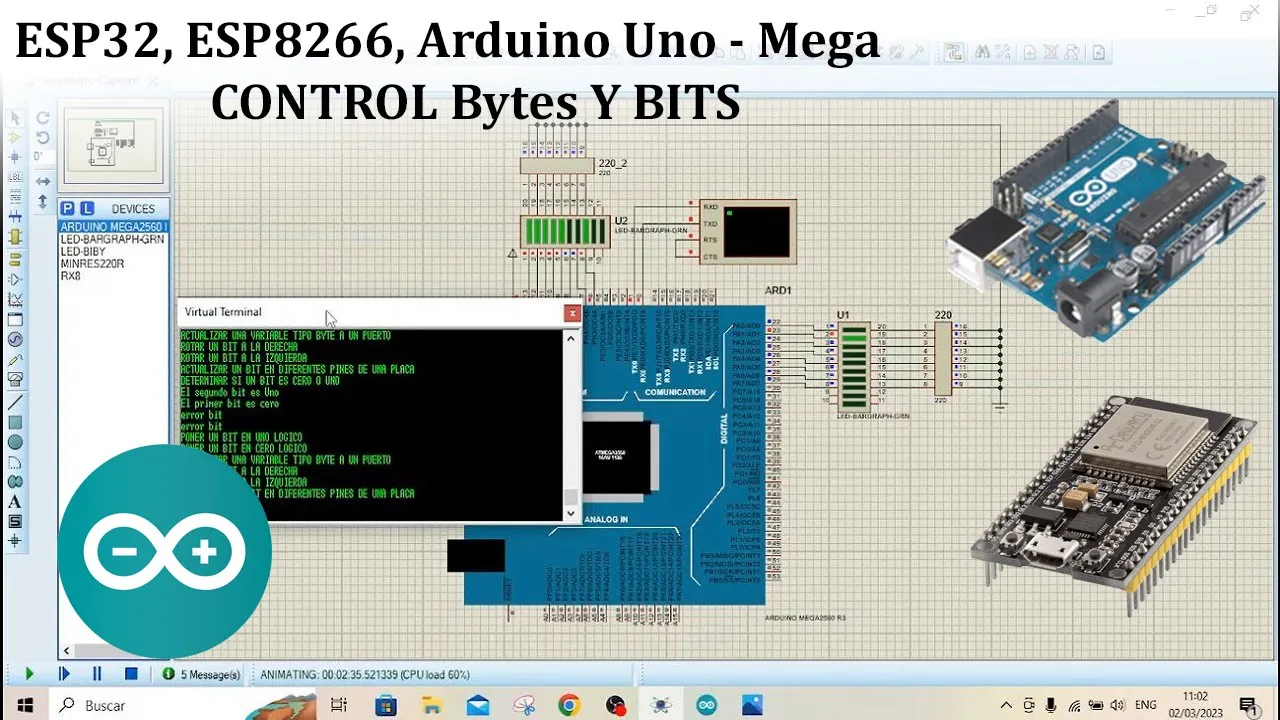Pause the running simulation
The height and width of the screenshot is (720, 1280).
click(x=97, y=675)
